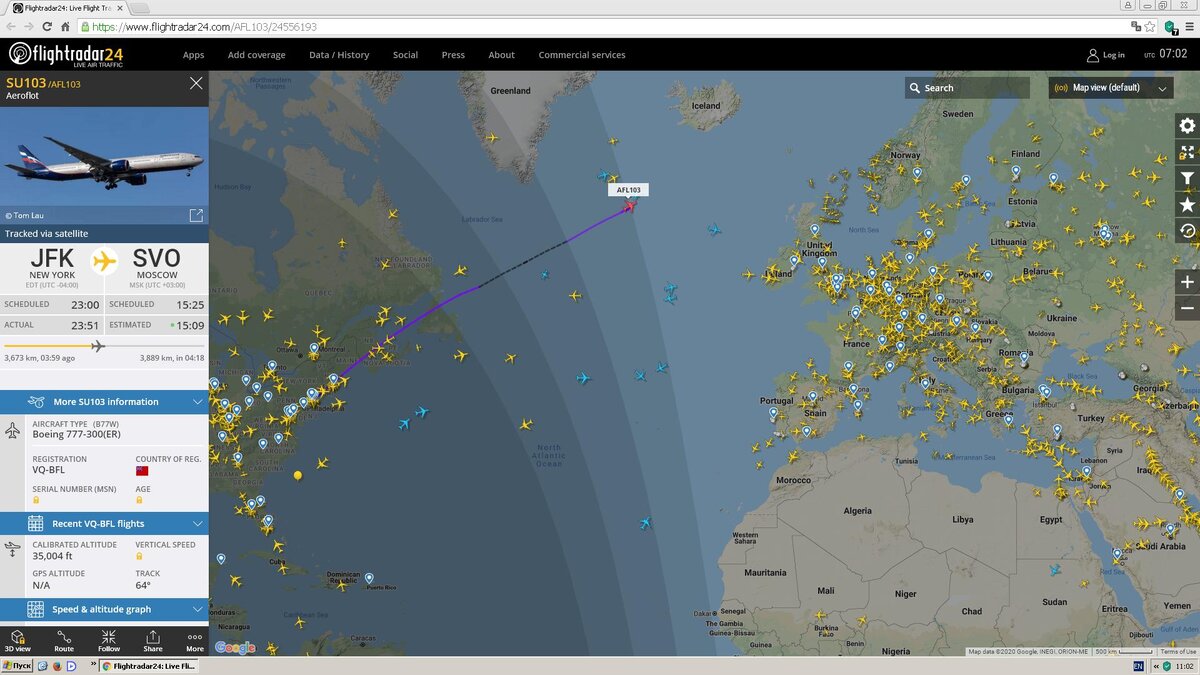Viewport: 1200px width, 675px height.
Task: Click the flight progress bar
Action: click(104, 346)
